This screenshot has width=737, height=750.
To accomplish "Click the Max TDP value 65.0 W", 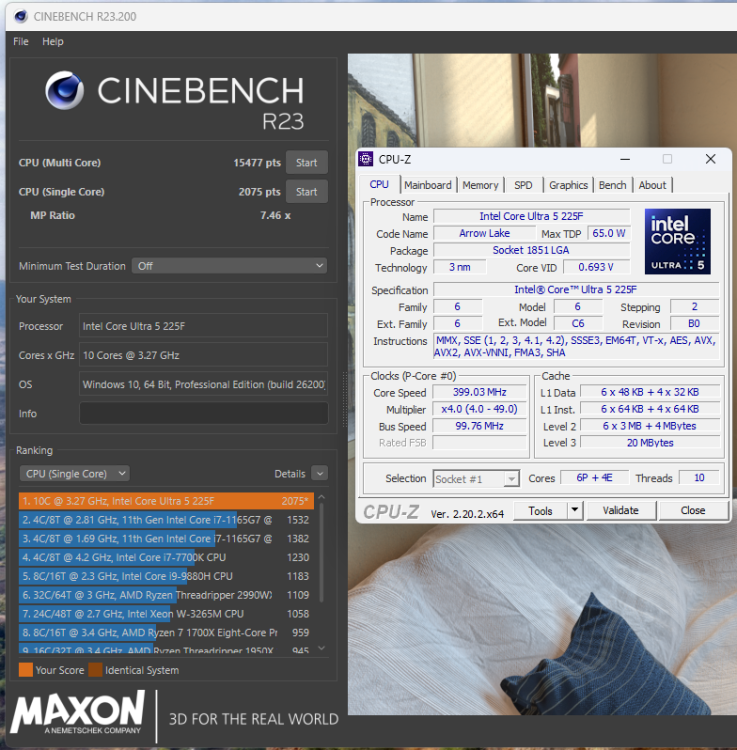I will (609, 233).
